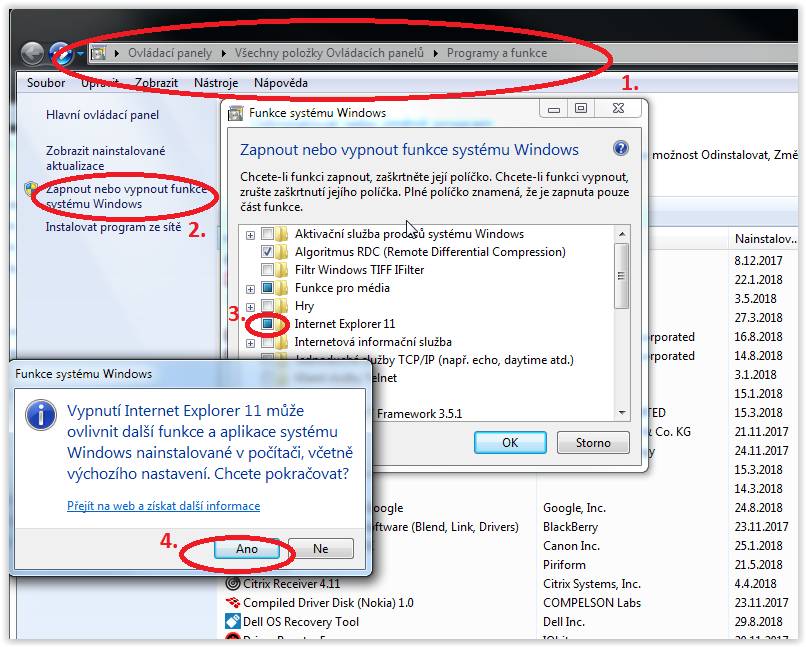Image resolution: width=806 pixels, height=647 pixels.
Task: Open Hlavní ovládací panel link
Action: (x=102, y=115)
